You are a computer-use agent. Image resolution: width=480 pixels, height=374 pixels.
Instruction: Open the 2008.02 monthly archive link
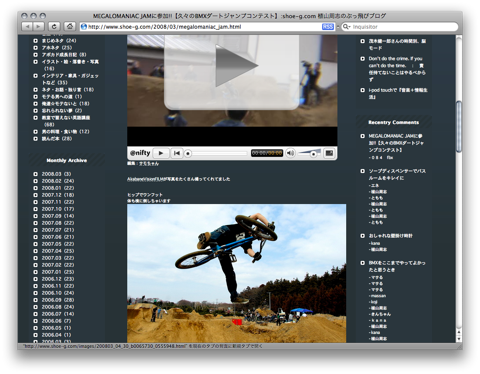(57, 181)
